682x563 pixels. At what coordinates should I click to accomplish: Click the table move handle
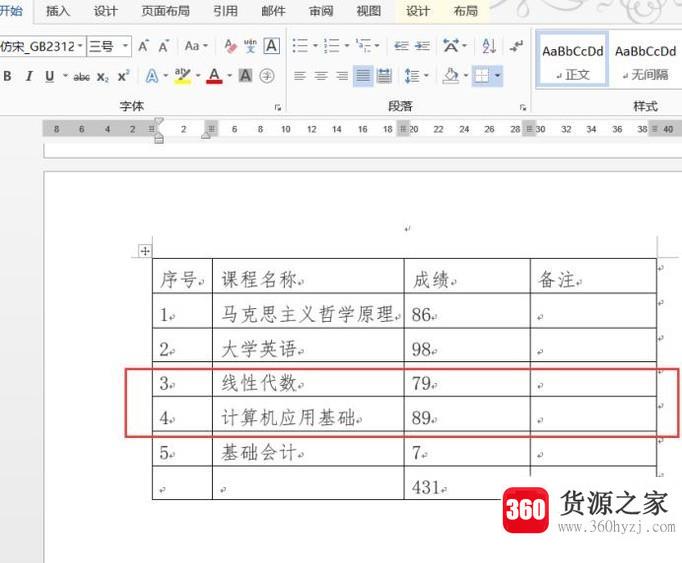(144, 251)
